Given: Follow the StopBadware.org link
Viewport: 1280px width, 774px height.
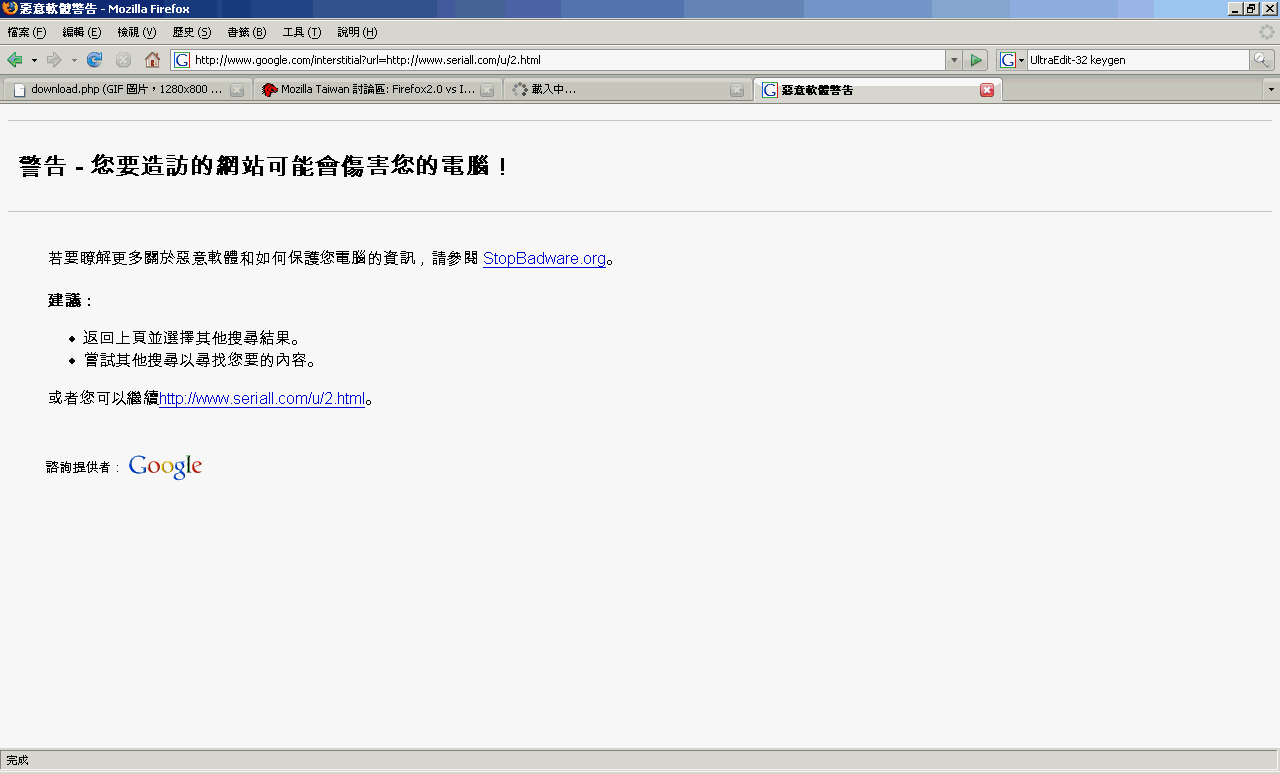Looking at the screenshot, I should pos(544,259).
